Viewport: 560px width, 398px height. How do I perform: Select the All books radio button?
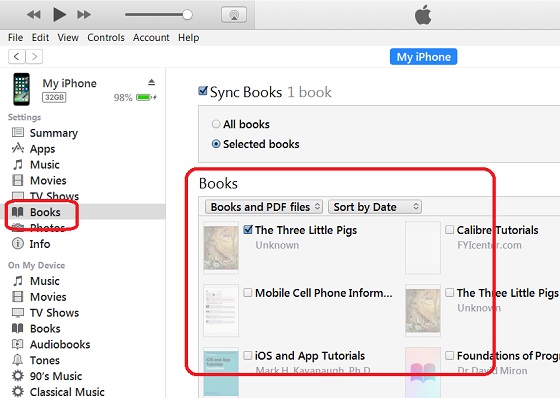click(216, 124)
